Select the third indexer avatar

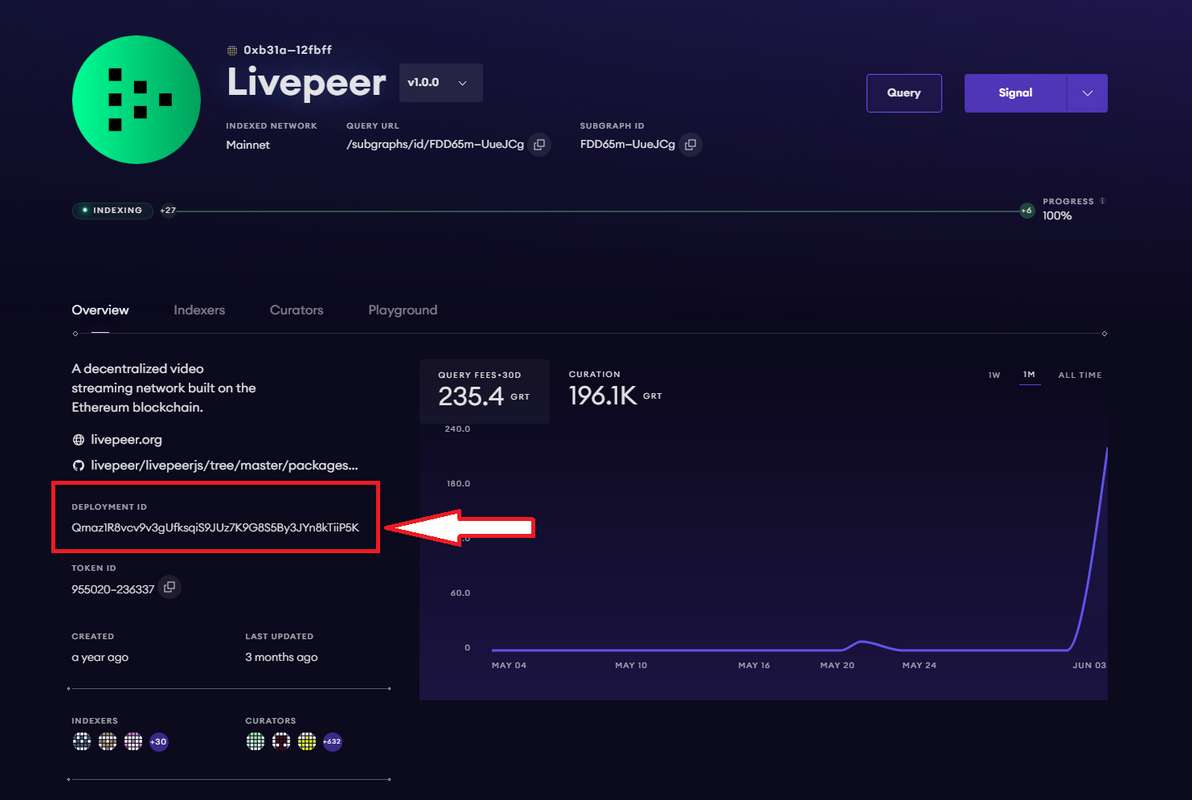tap(133, 741)
